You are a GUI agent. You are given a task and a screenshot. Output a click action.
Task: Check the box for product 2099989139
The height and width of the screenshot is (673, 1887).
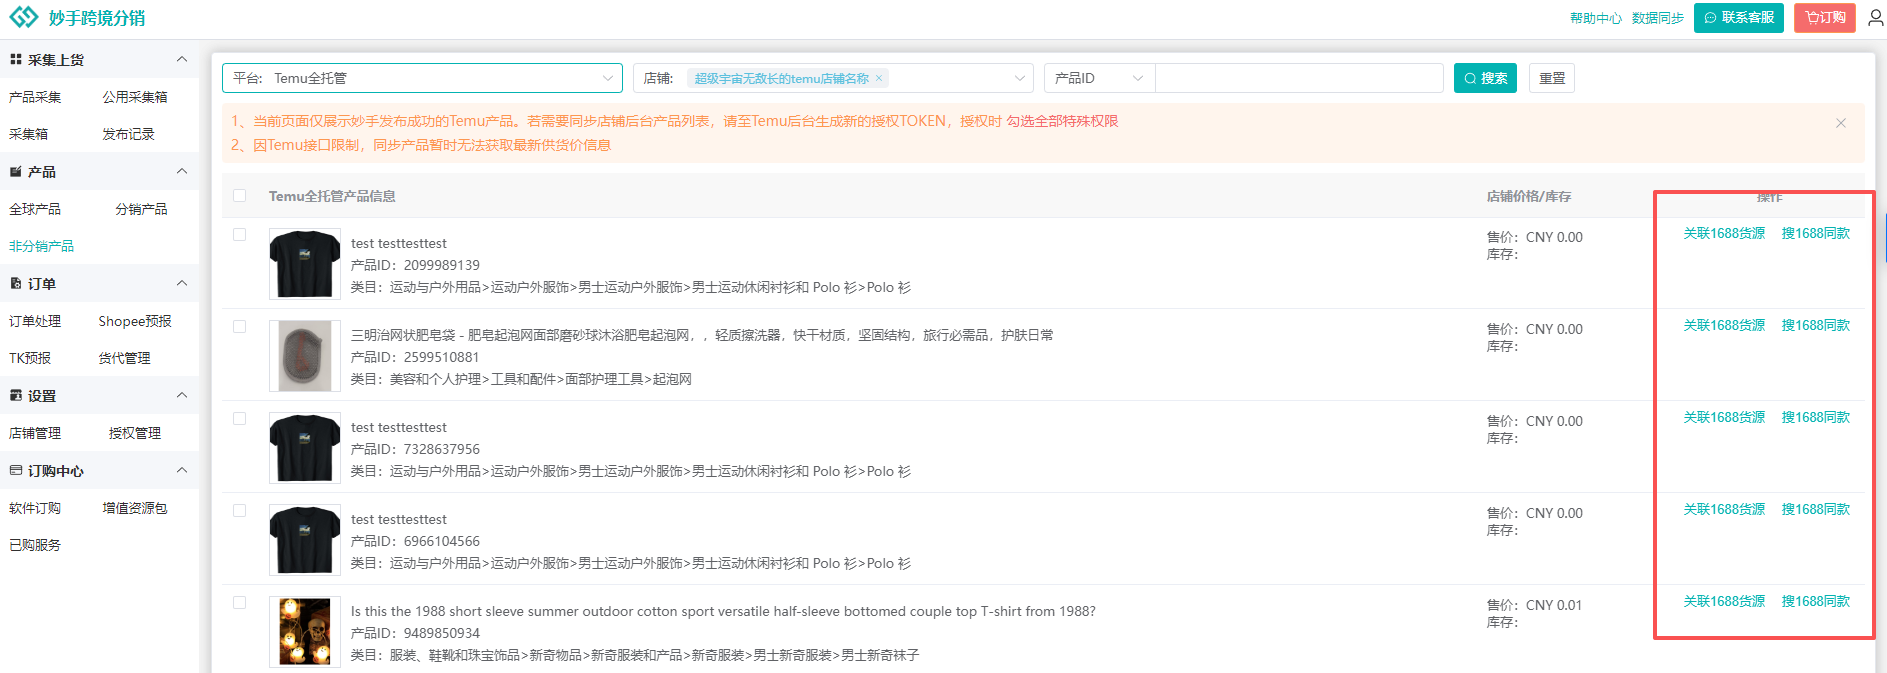point(240,235)
